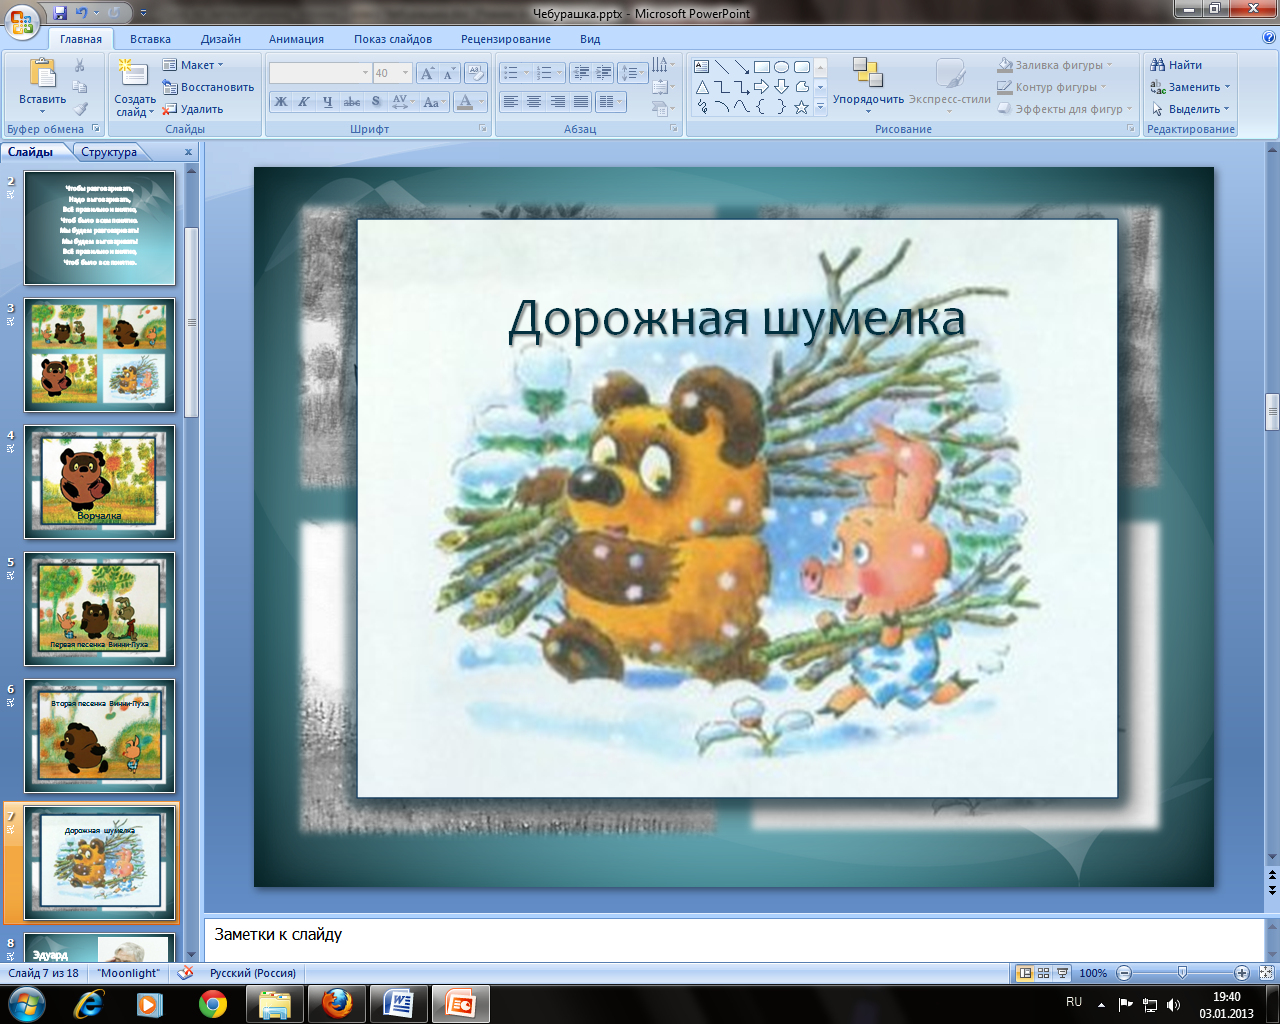Viewport: 1280px width, 1024px height.
Task: Align text right in Абзац group
Action: point(557,102)
